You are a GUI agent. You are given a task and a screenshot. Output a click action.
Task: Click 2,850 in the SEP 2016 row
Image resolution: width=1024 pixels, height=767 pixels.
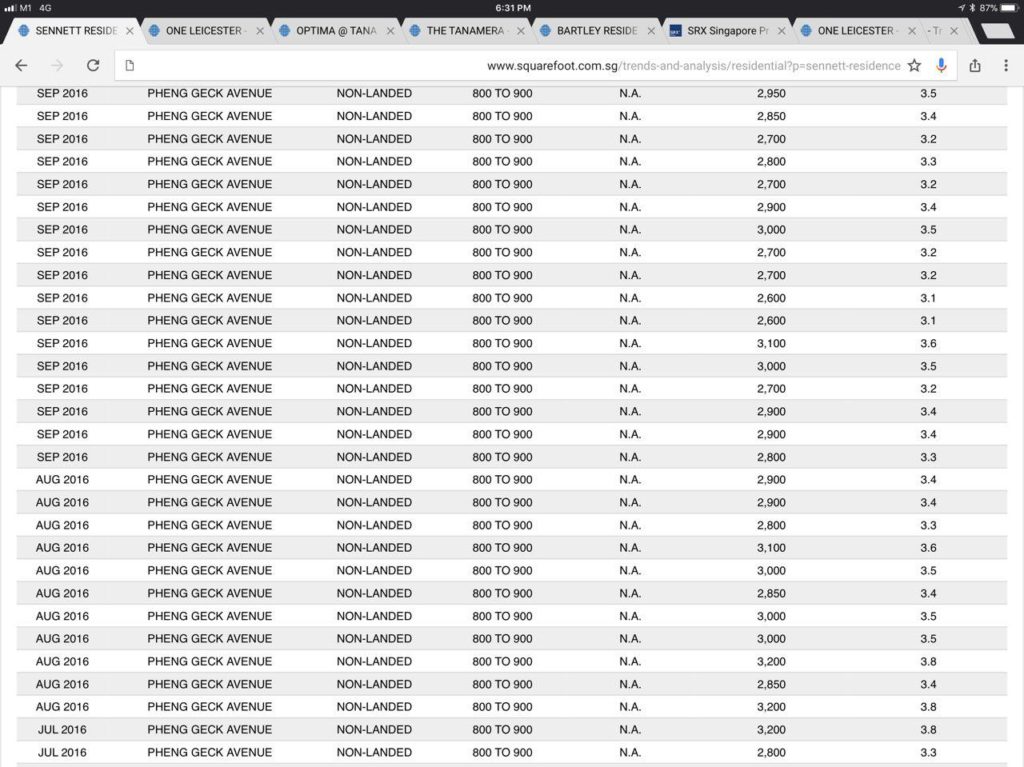(x=771, y=116)
